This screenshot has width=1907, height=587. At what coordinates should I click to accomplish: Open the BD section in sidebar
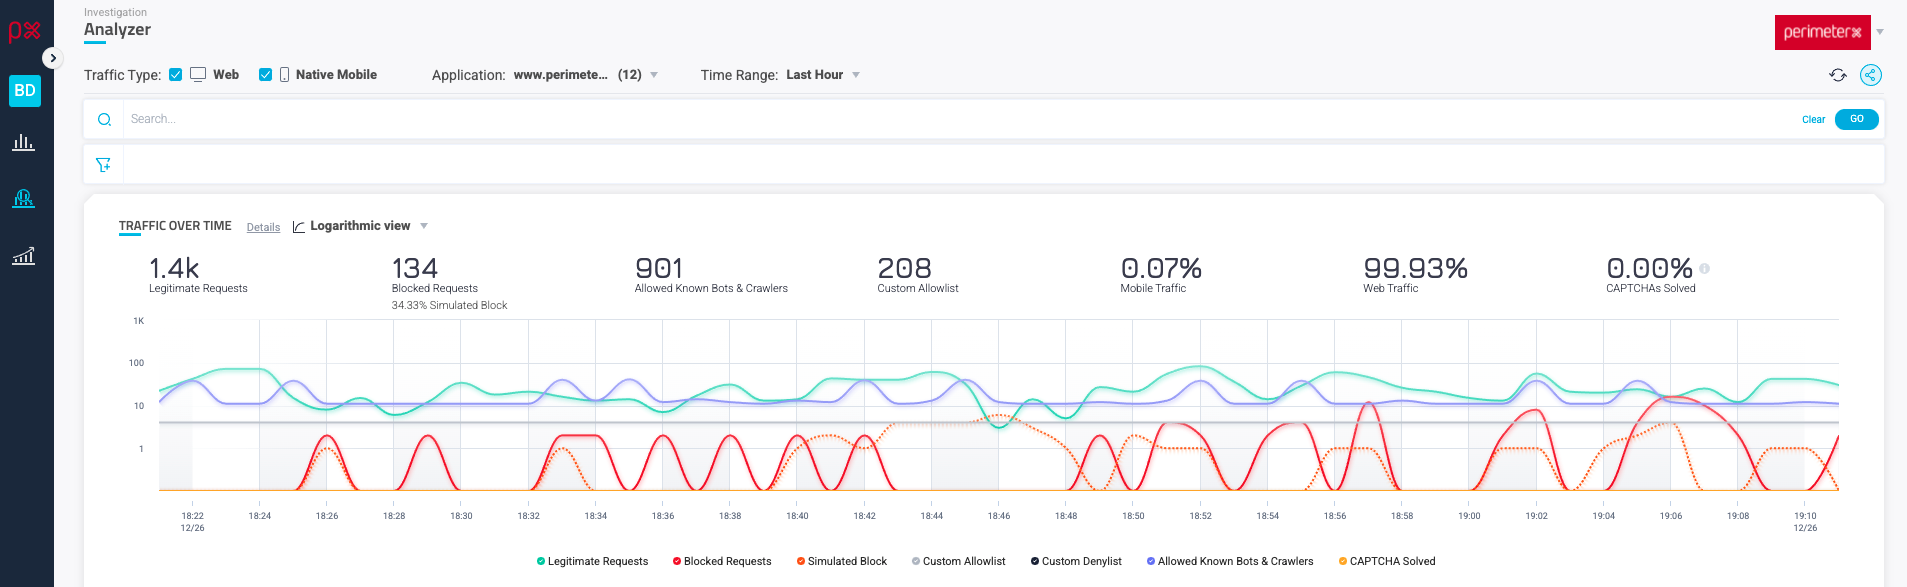[x=25, y=90]
